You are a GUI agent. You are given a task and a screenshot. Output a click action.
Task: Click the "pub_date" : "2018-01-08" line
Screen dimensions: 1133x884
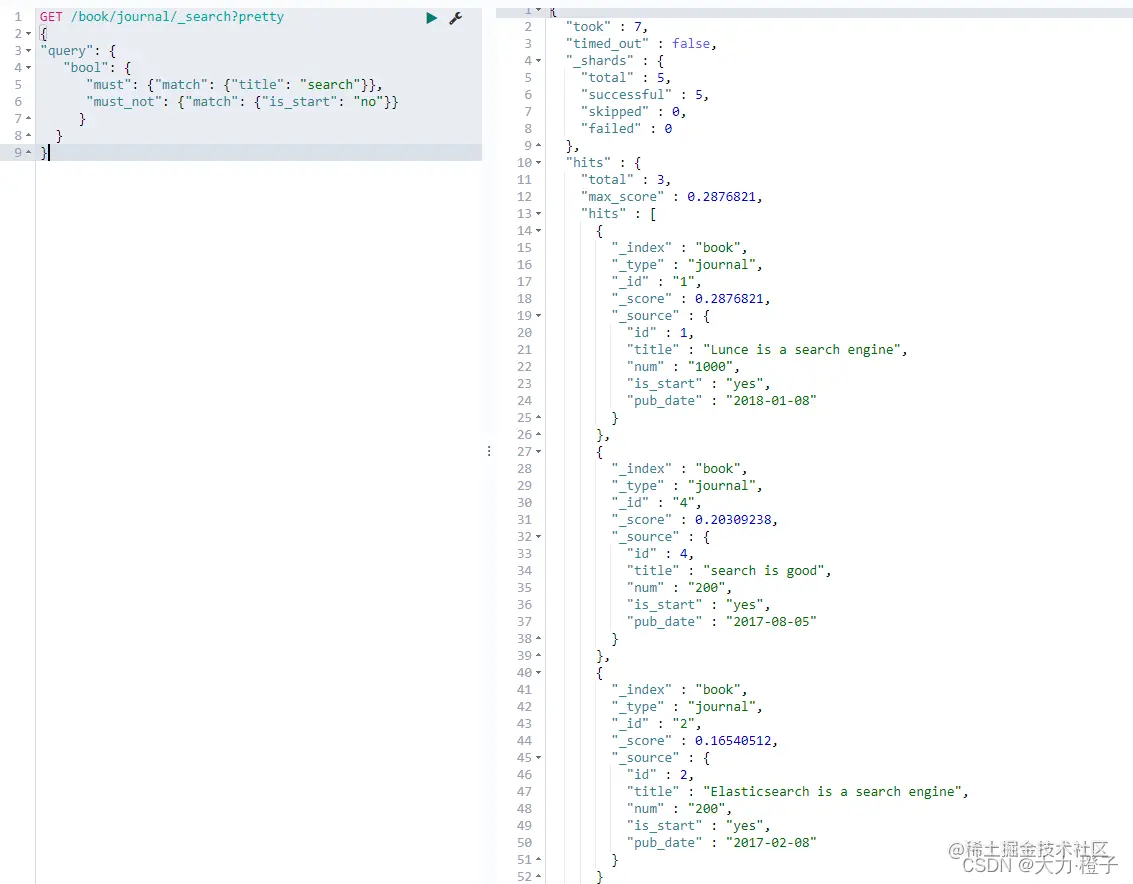click(x=721, y=401)
